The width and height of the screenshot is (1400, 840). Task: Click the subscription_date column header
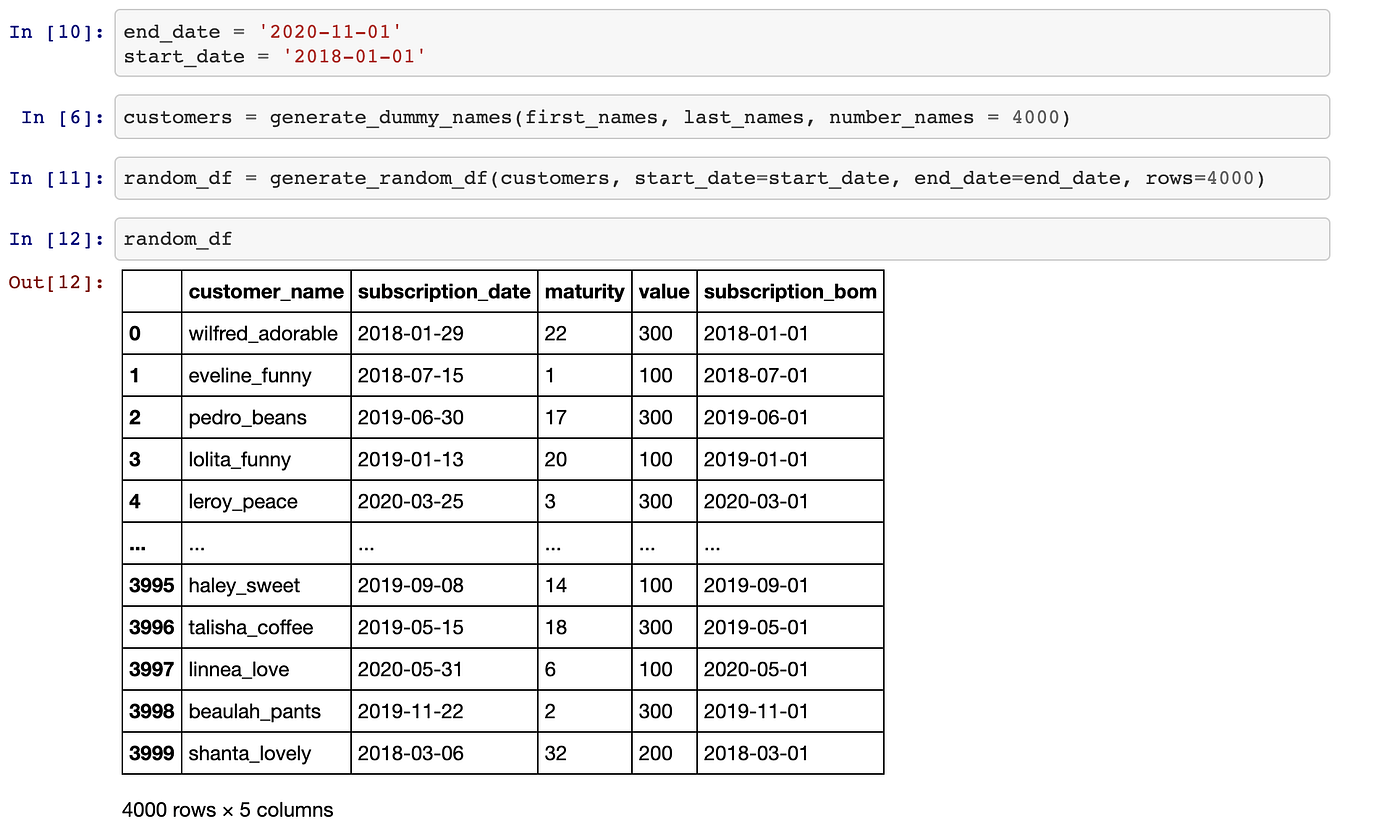pos(444,291)
